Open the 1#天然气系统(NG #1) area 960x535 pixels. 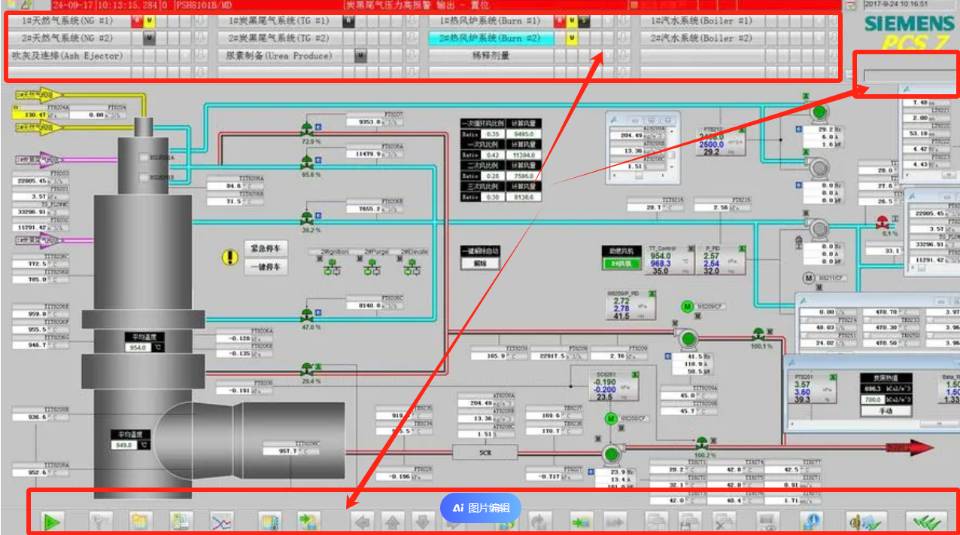coord(69,21)
